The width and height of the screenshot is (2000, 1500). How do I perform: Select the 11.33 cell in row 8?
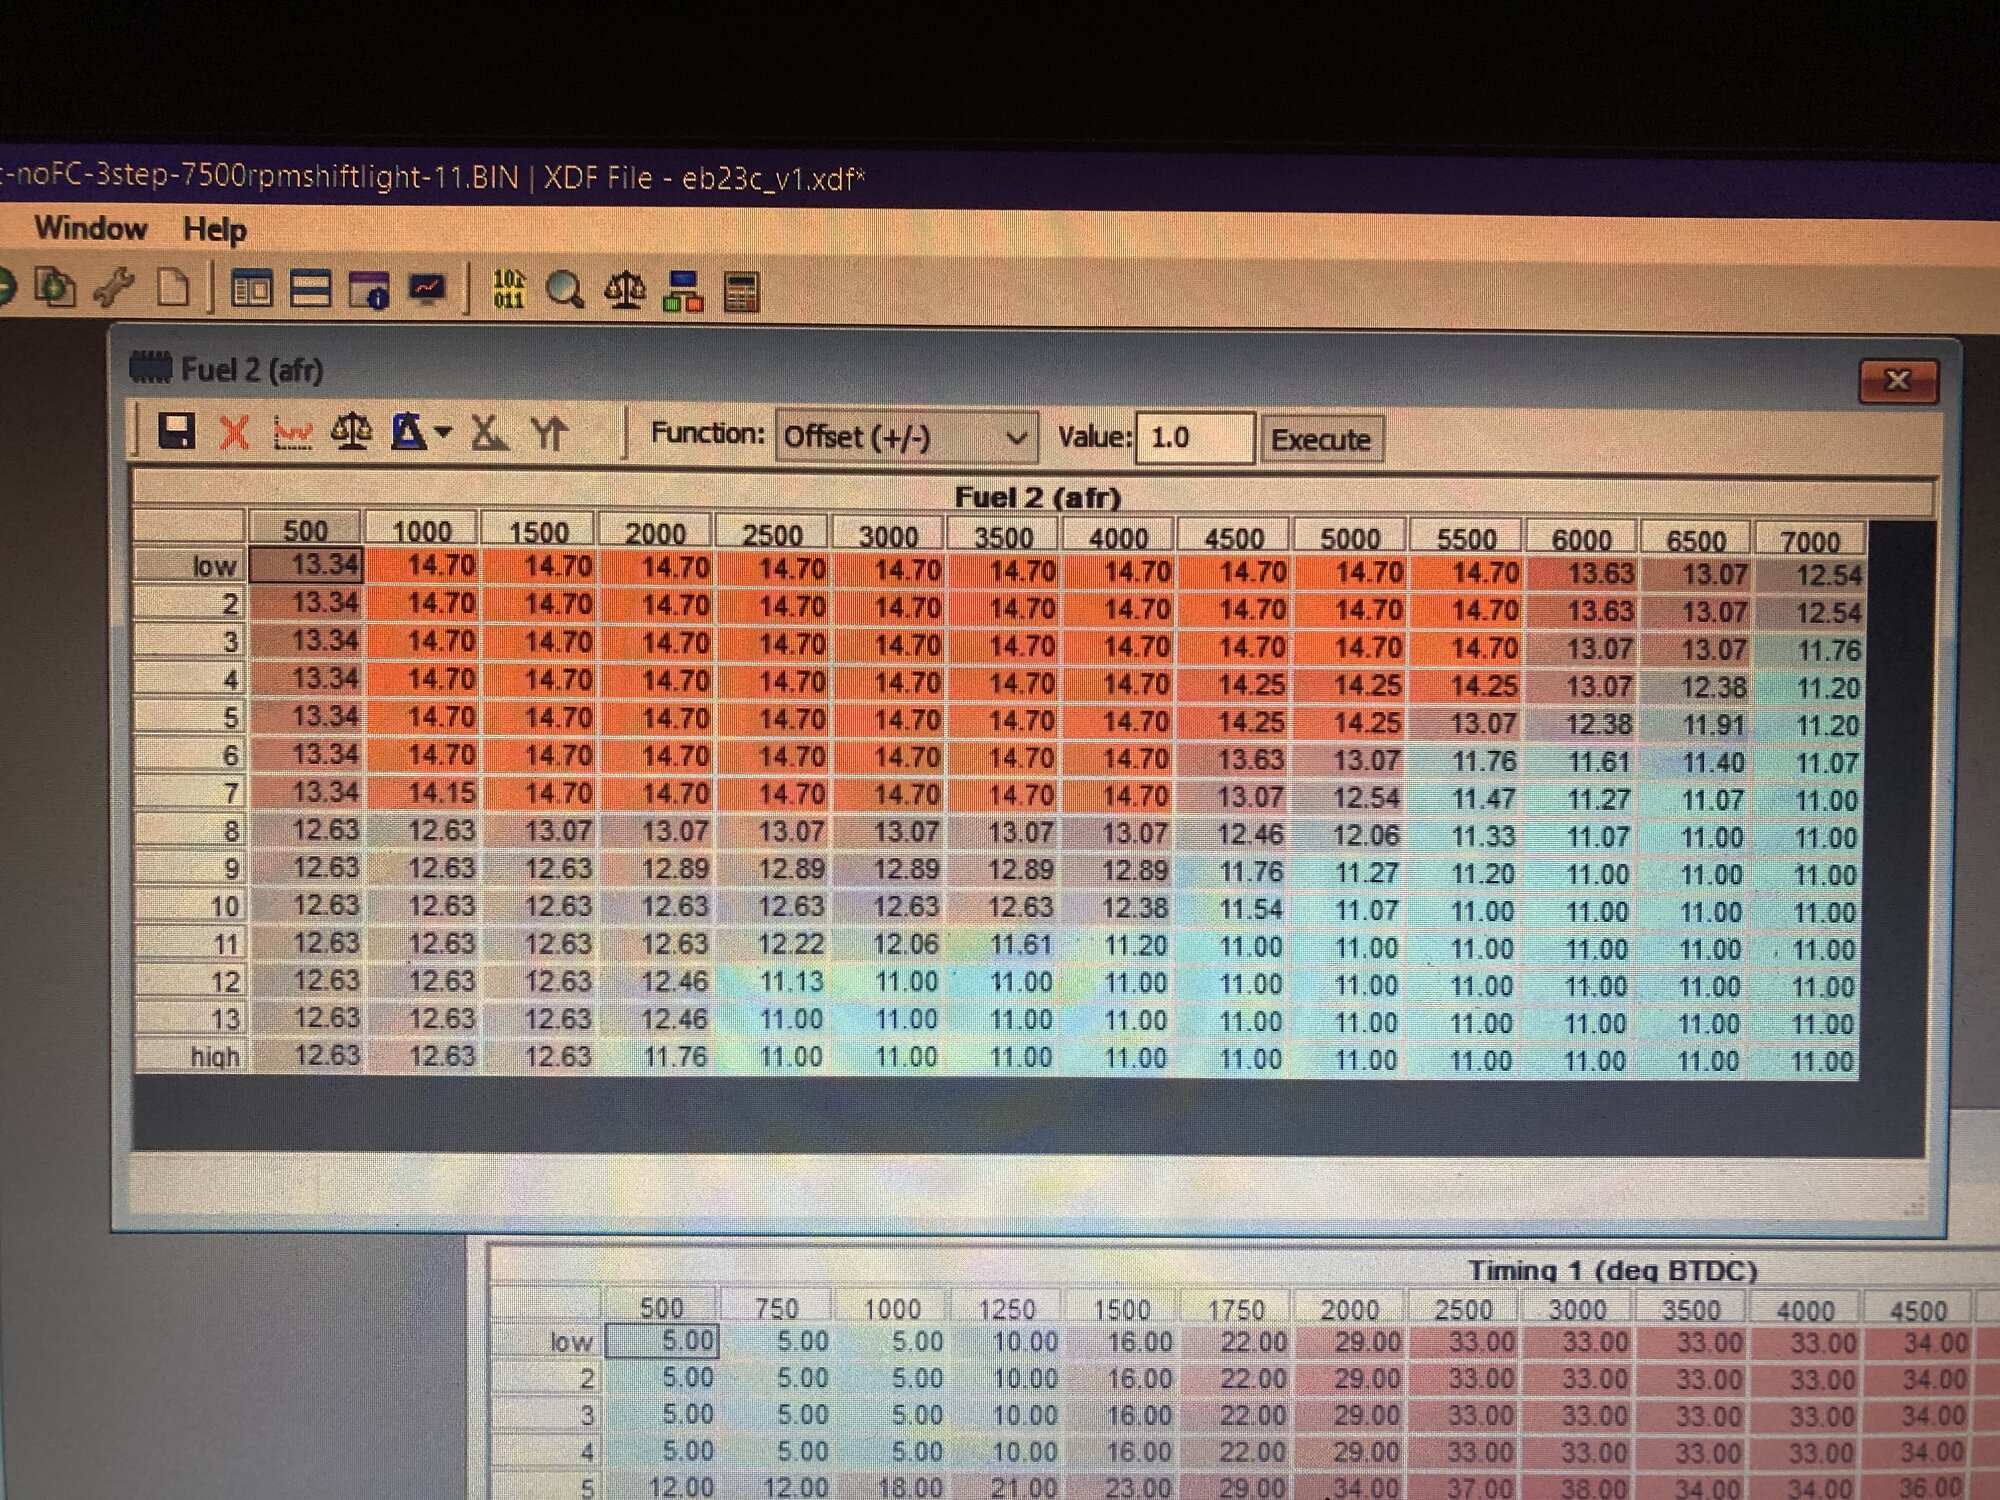click(x=1466, y=836)
